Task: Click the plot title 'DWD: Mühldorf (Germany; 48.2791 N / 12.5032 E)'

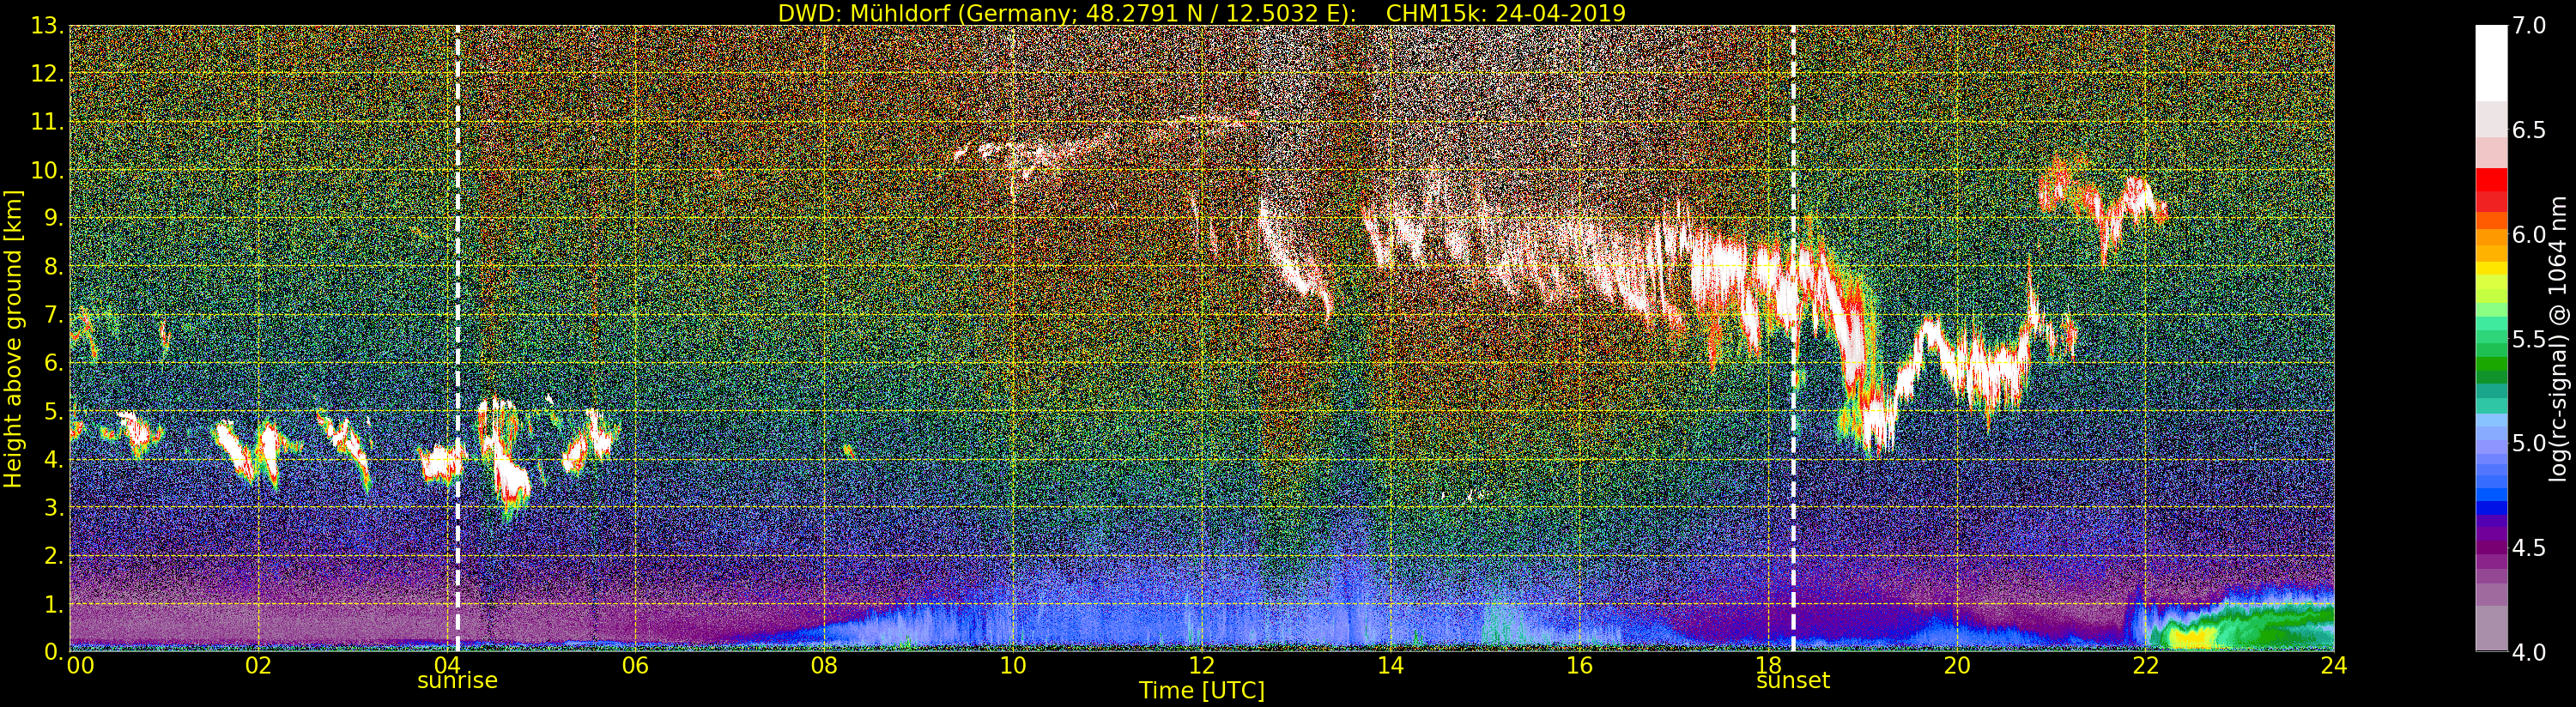Action: pos(1067,13)
